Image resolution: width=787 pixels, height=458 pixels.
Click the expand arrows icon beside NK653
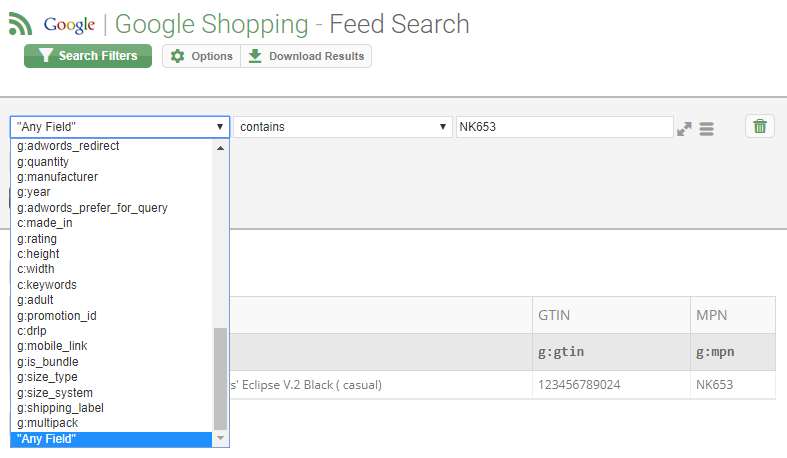684,129
